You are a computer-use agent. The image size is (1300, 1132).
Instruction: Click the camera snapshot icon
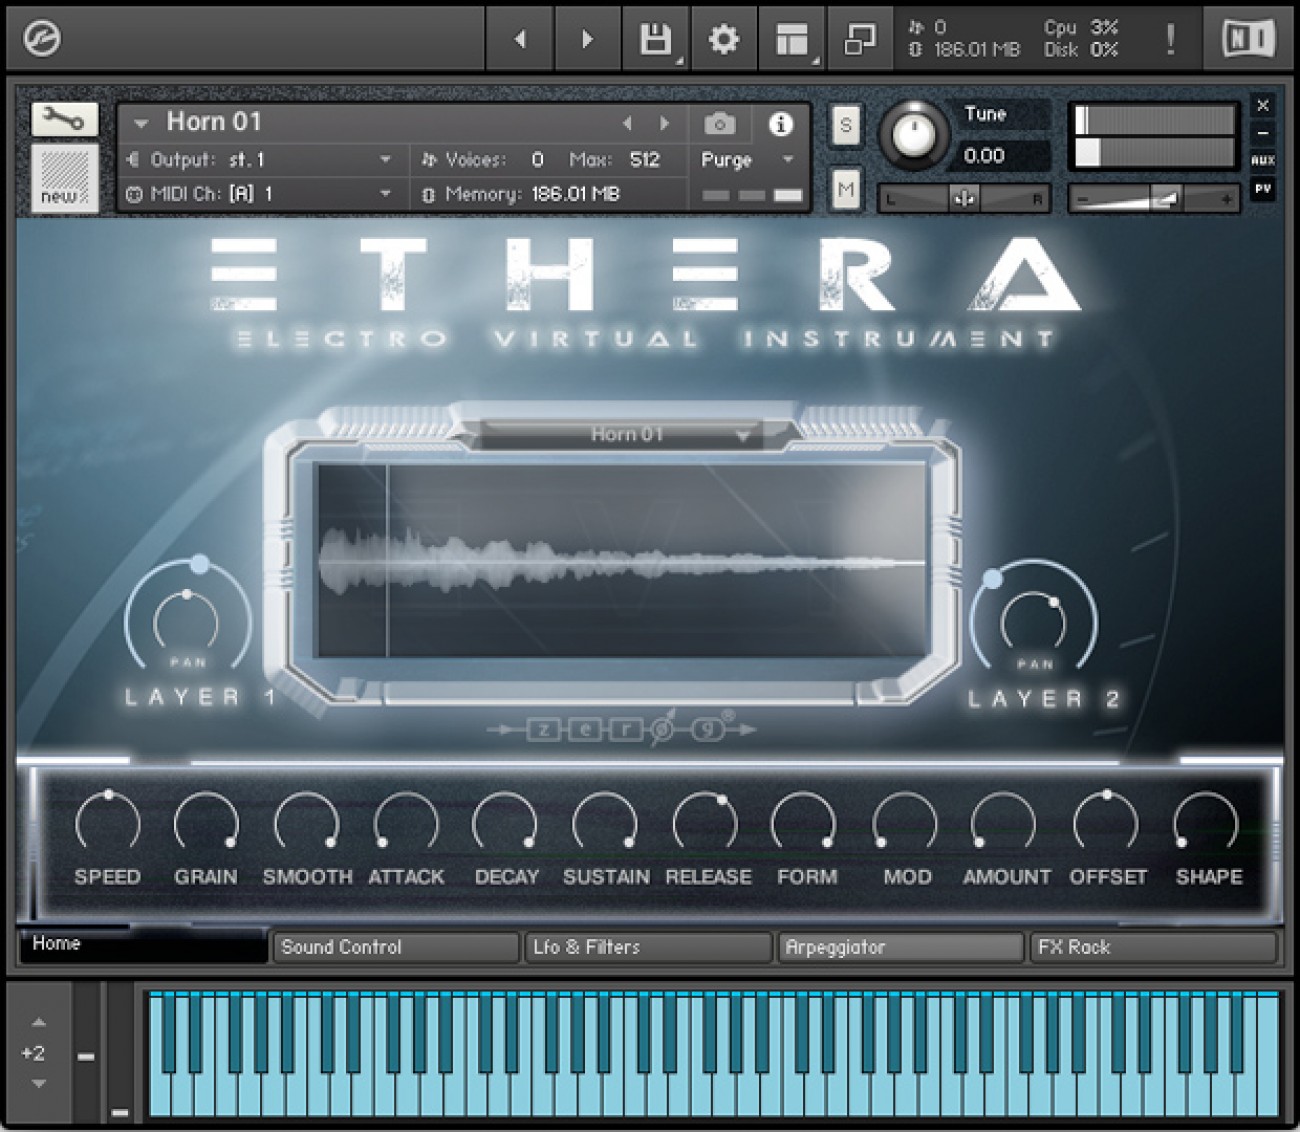tap(719, 124)
